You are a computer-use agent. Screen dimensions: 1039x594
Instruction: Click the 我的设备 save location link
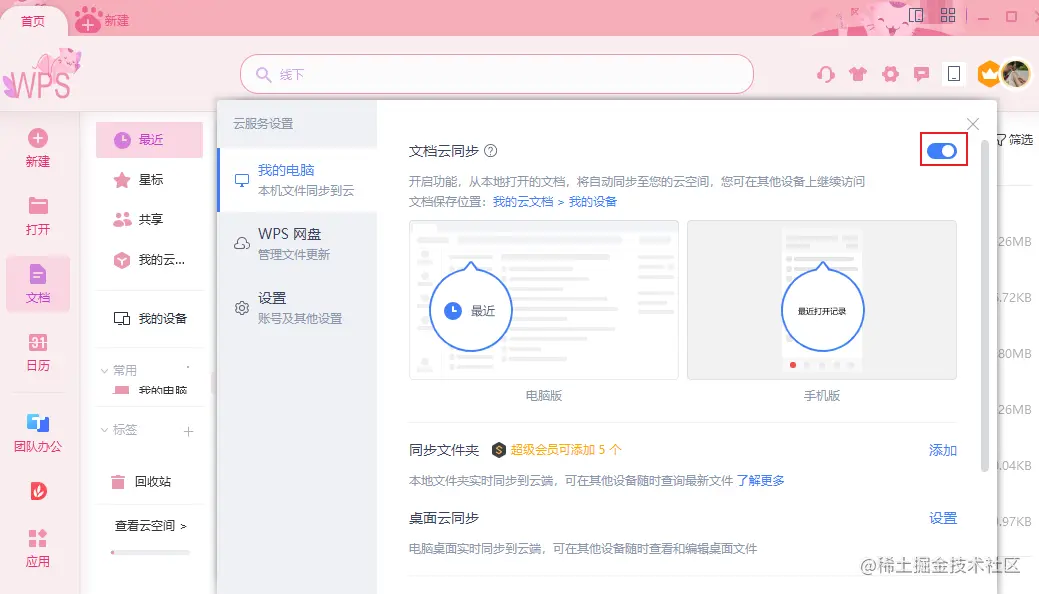click(592, 202)
